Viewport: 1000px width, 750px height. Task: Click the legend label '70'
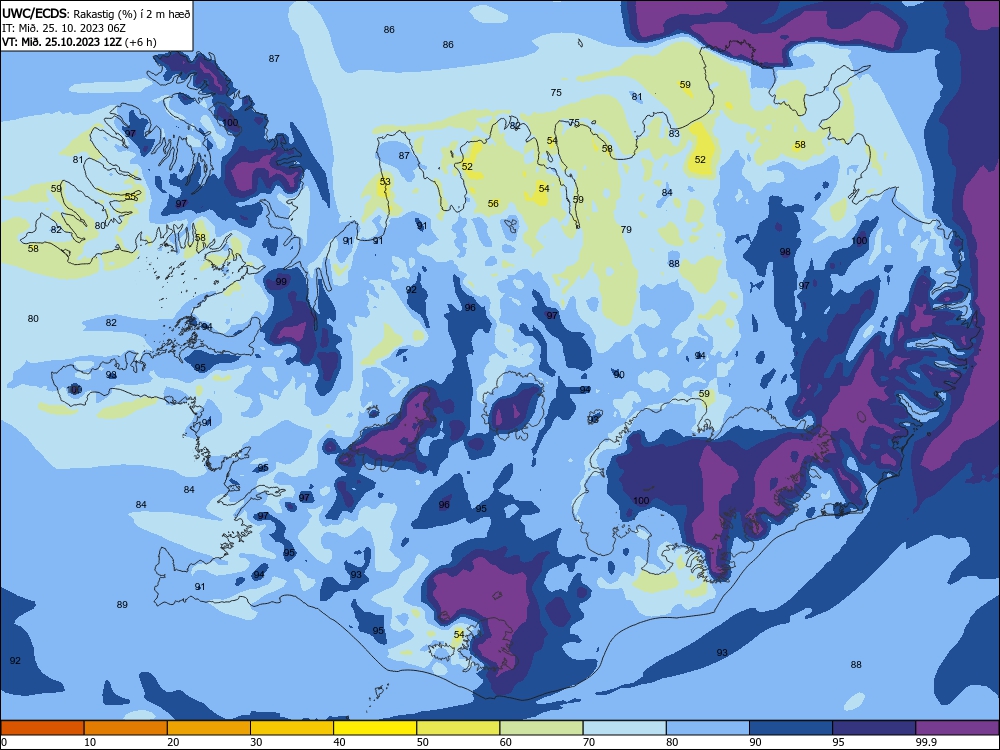pos(589,742)
